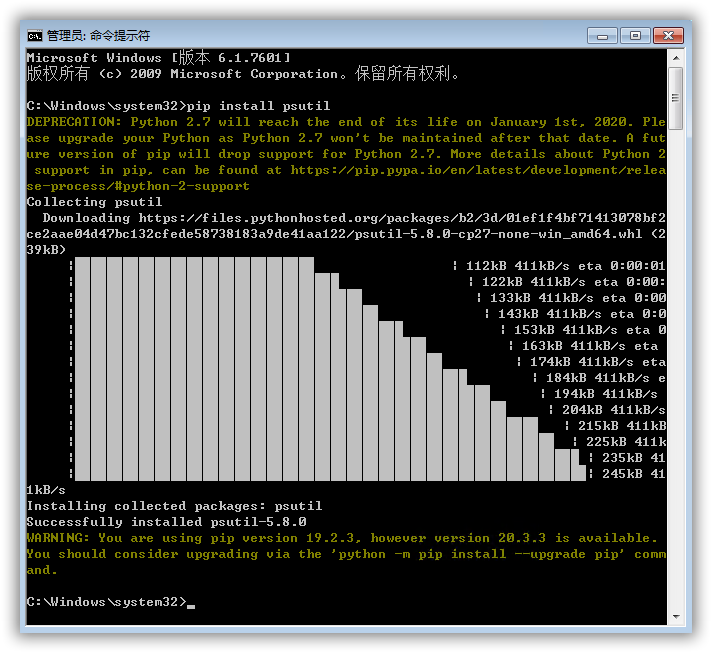Viewport: 712px width, 653px height.
Task: Click 'Microsoft Windows [版本 6.1.7601]' line
Action: [x=158, y=58]
